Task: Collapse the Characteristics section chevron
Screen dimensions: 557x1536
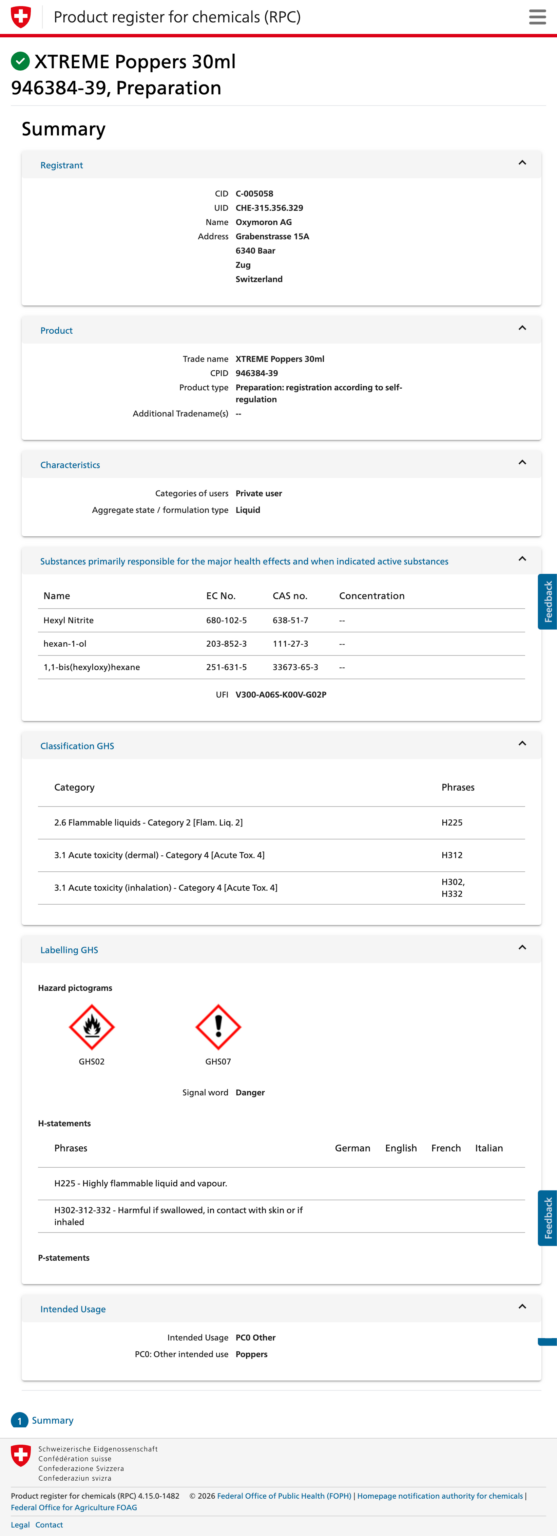Action: click(522, 463)
